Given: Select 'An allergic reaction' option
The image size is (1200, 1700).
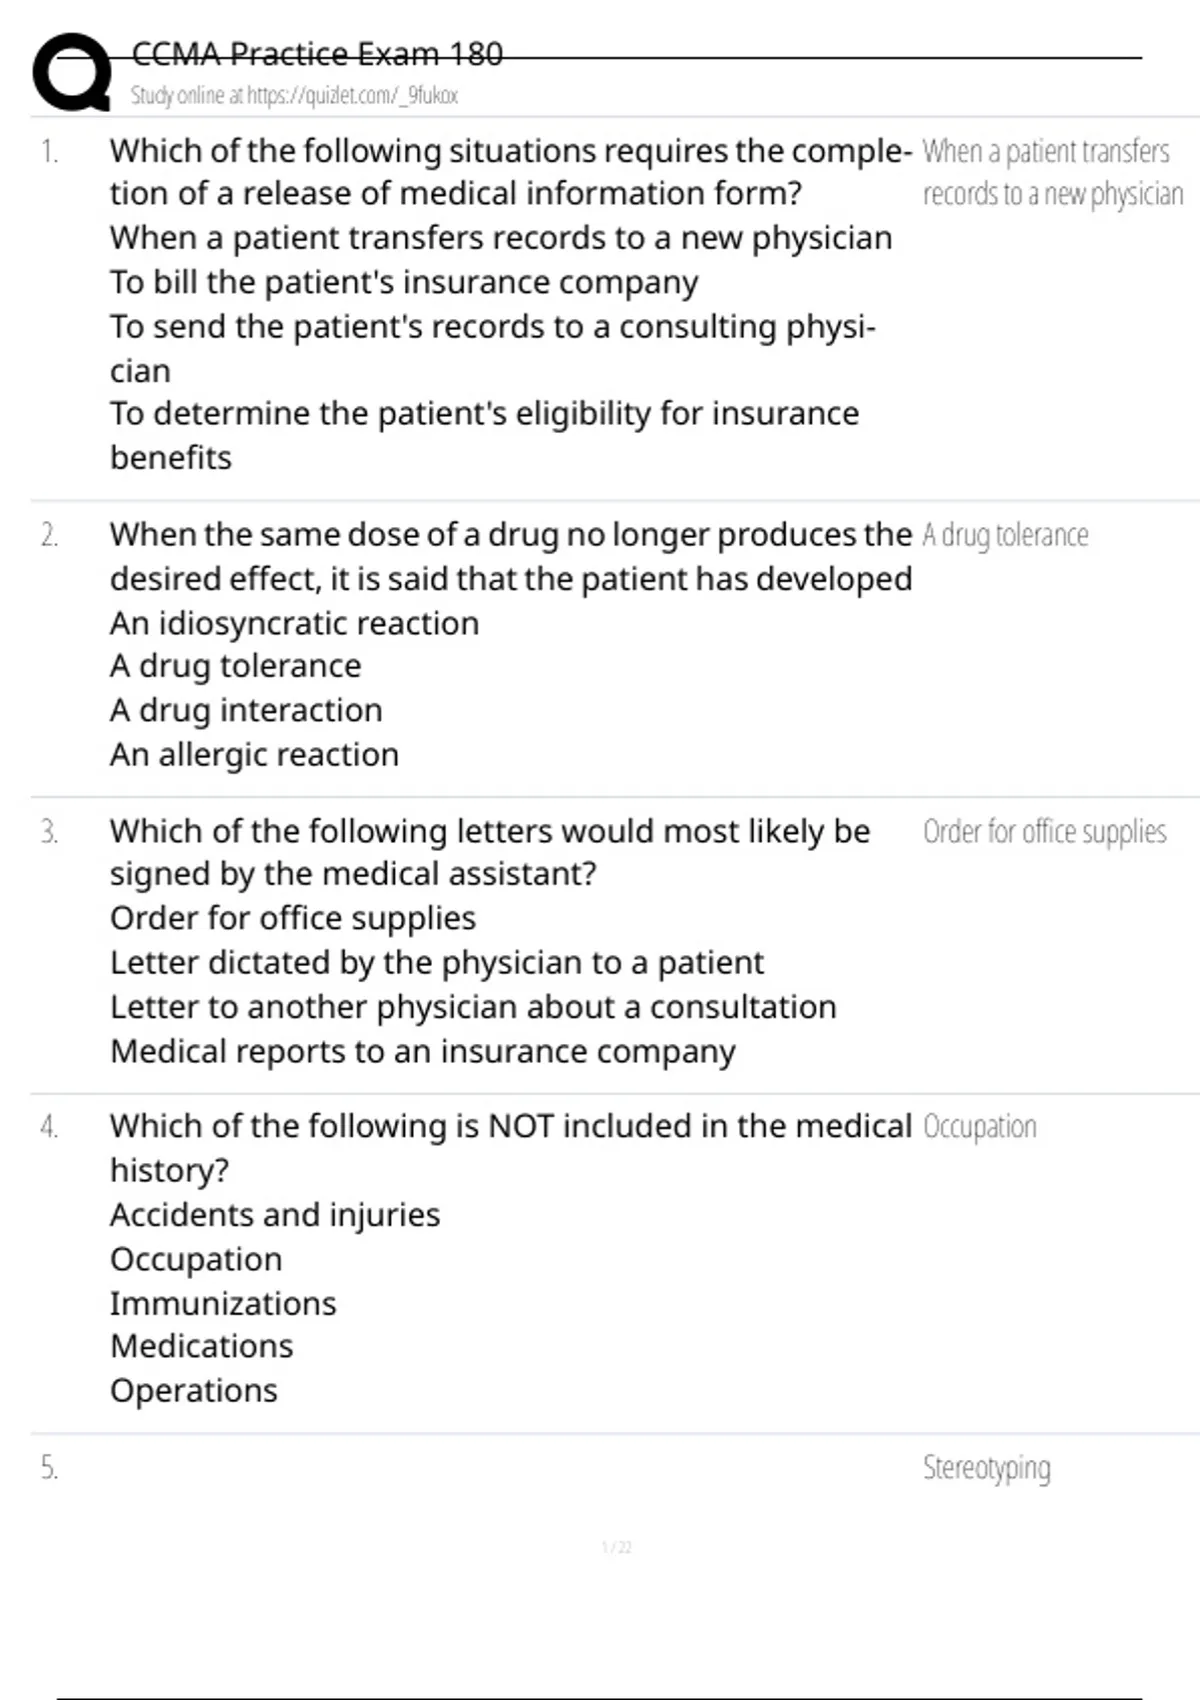Looking at the screenshot, I should click(254, 754).
